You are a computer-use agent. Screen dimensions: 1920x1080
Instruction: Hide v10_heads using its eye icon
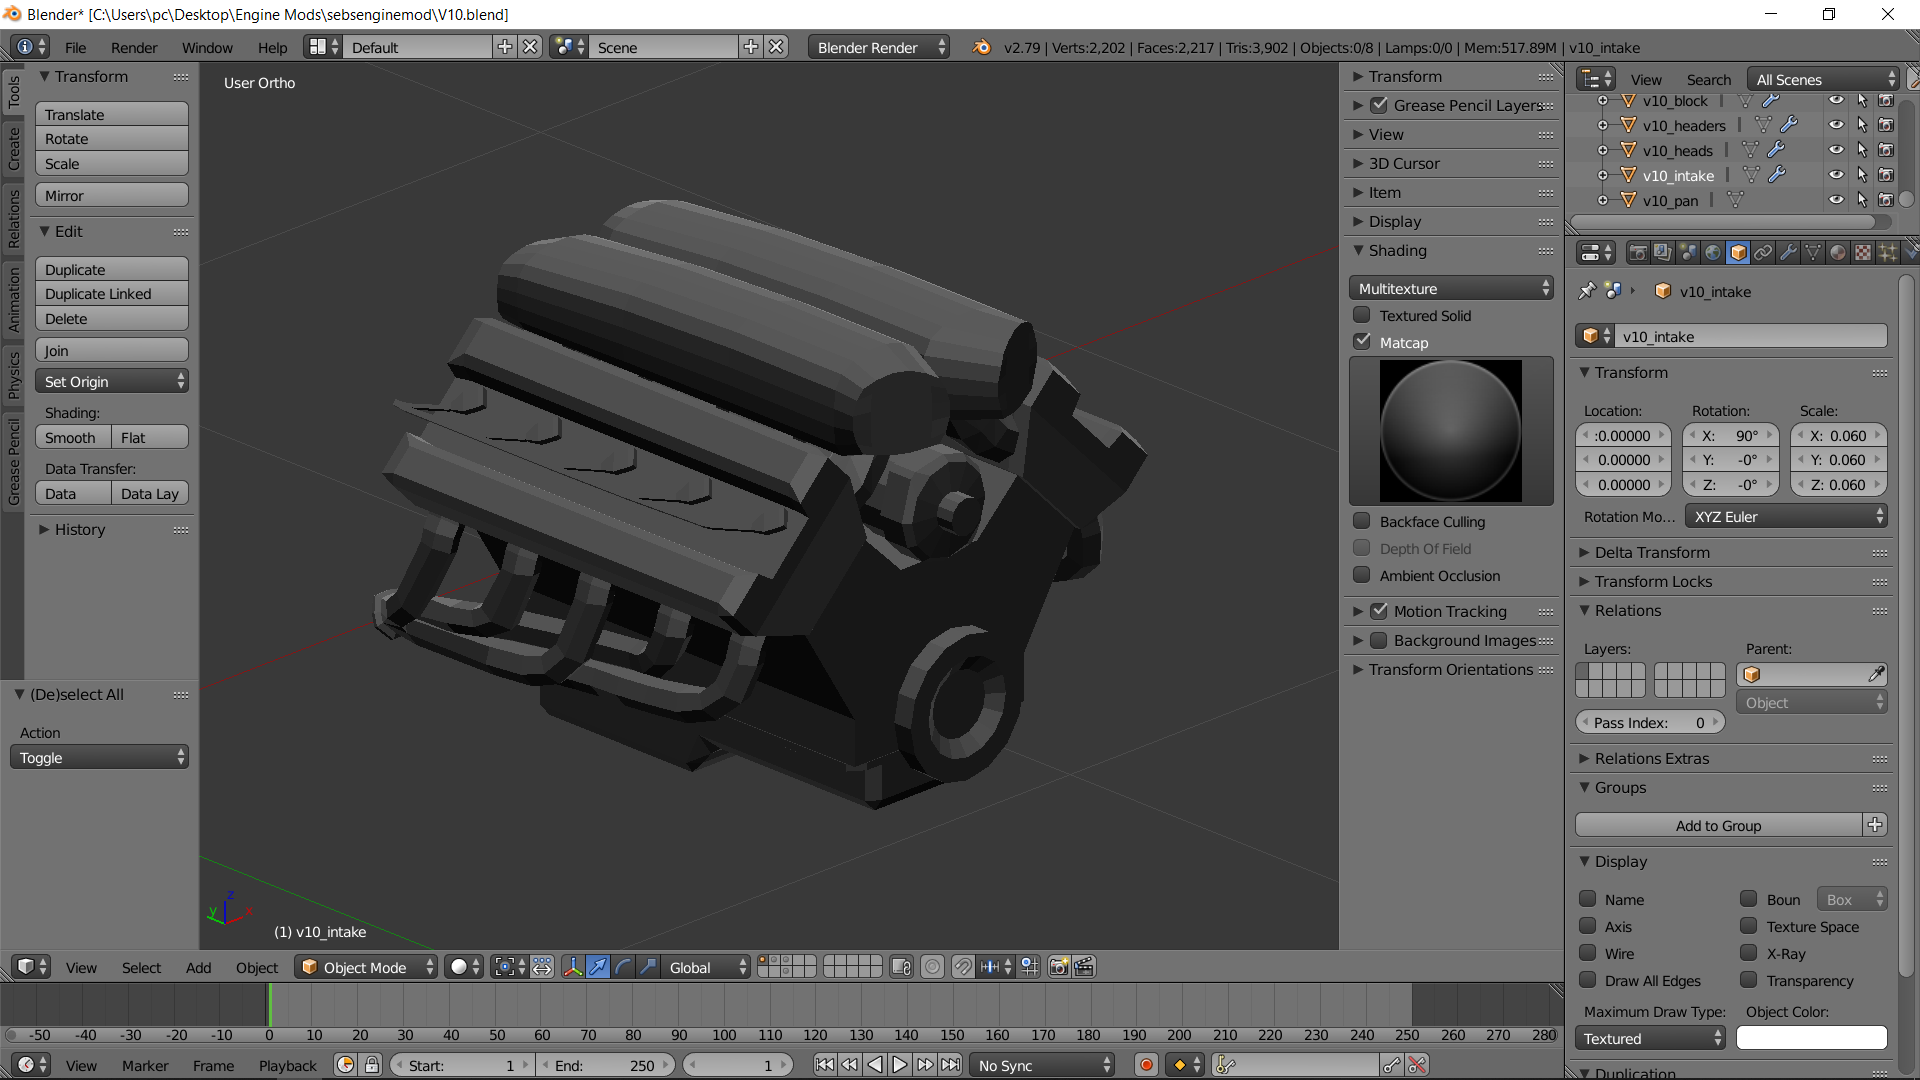click(x=1836, y=150)
